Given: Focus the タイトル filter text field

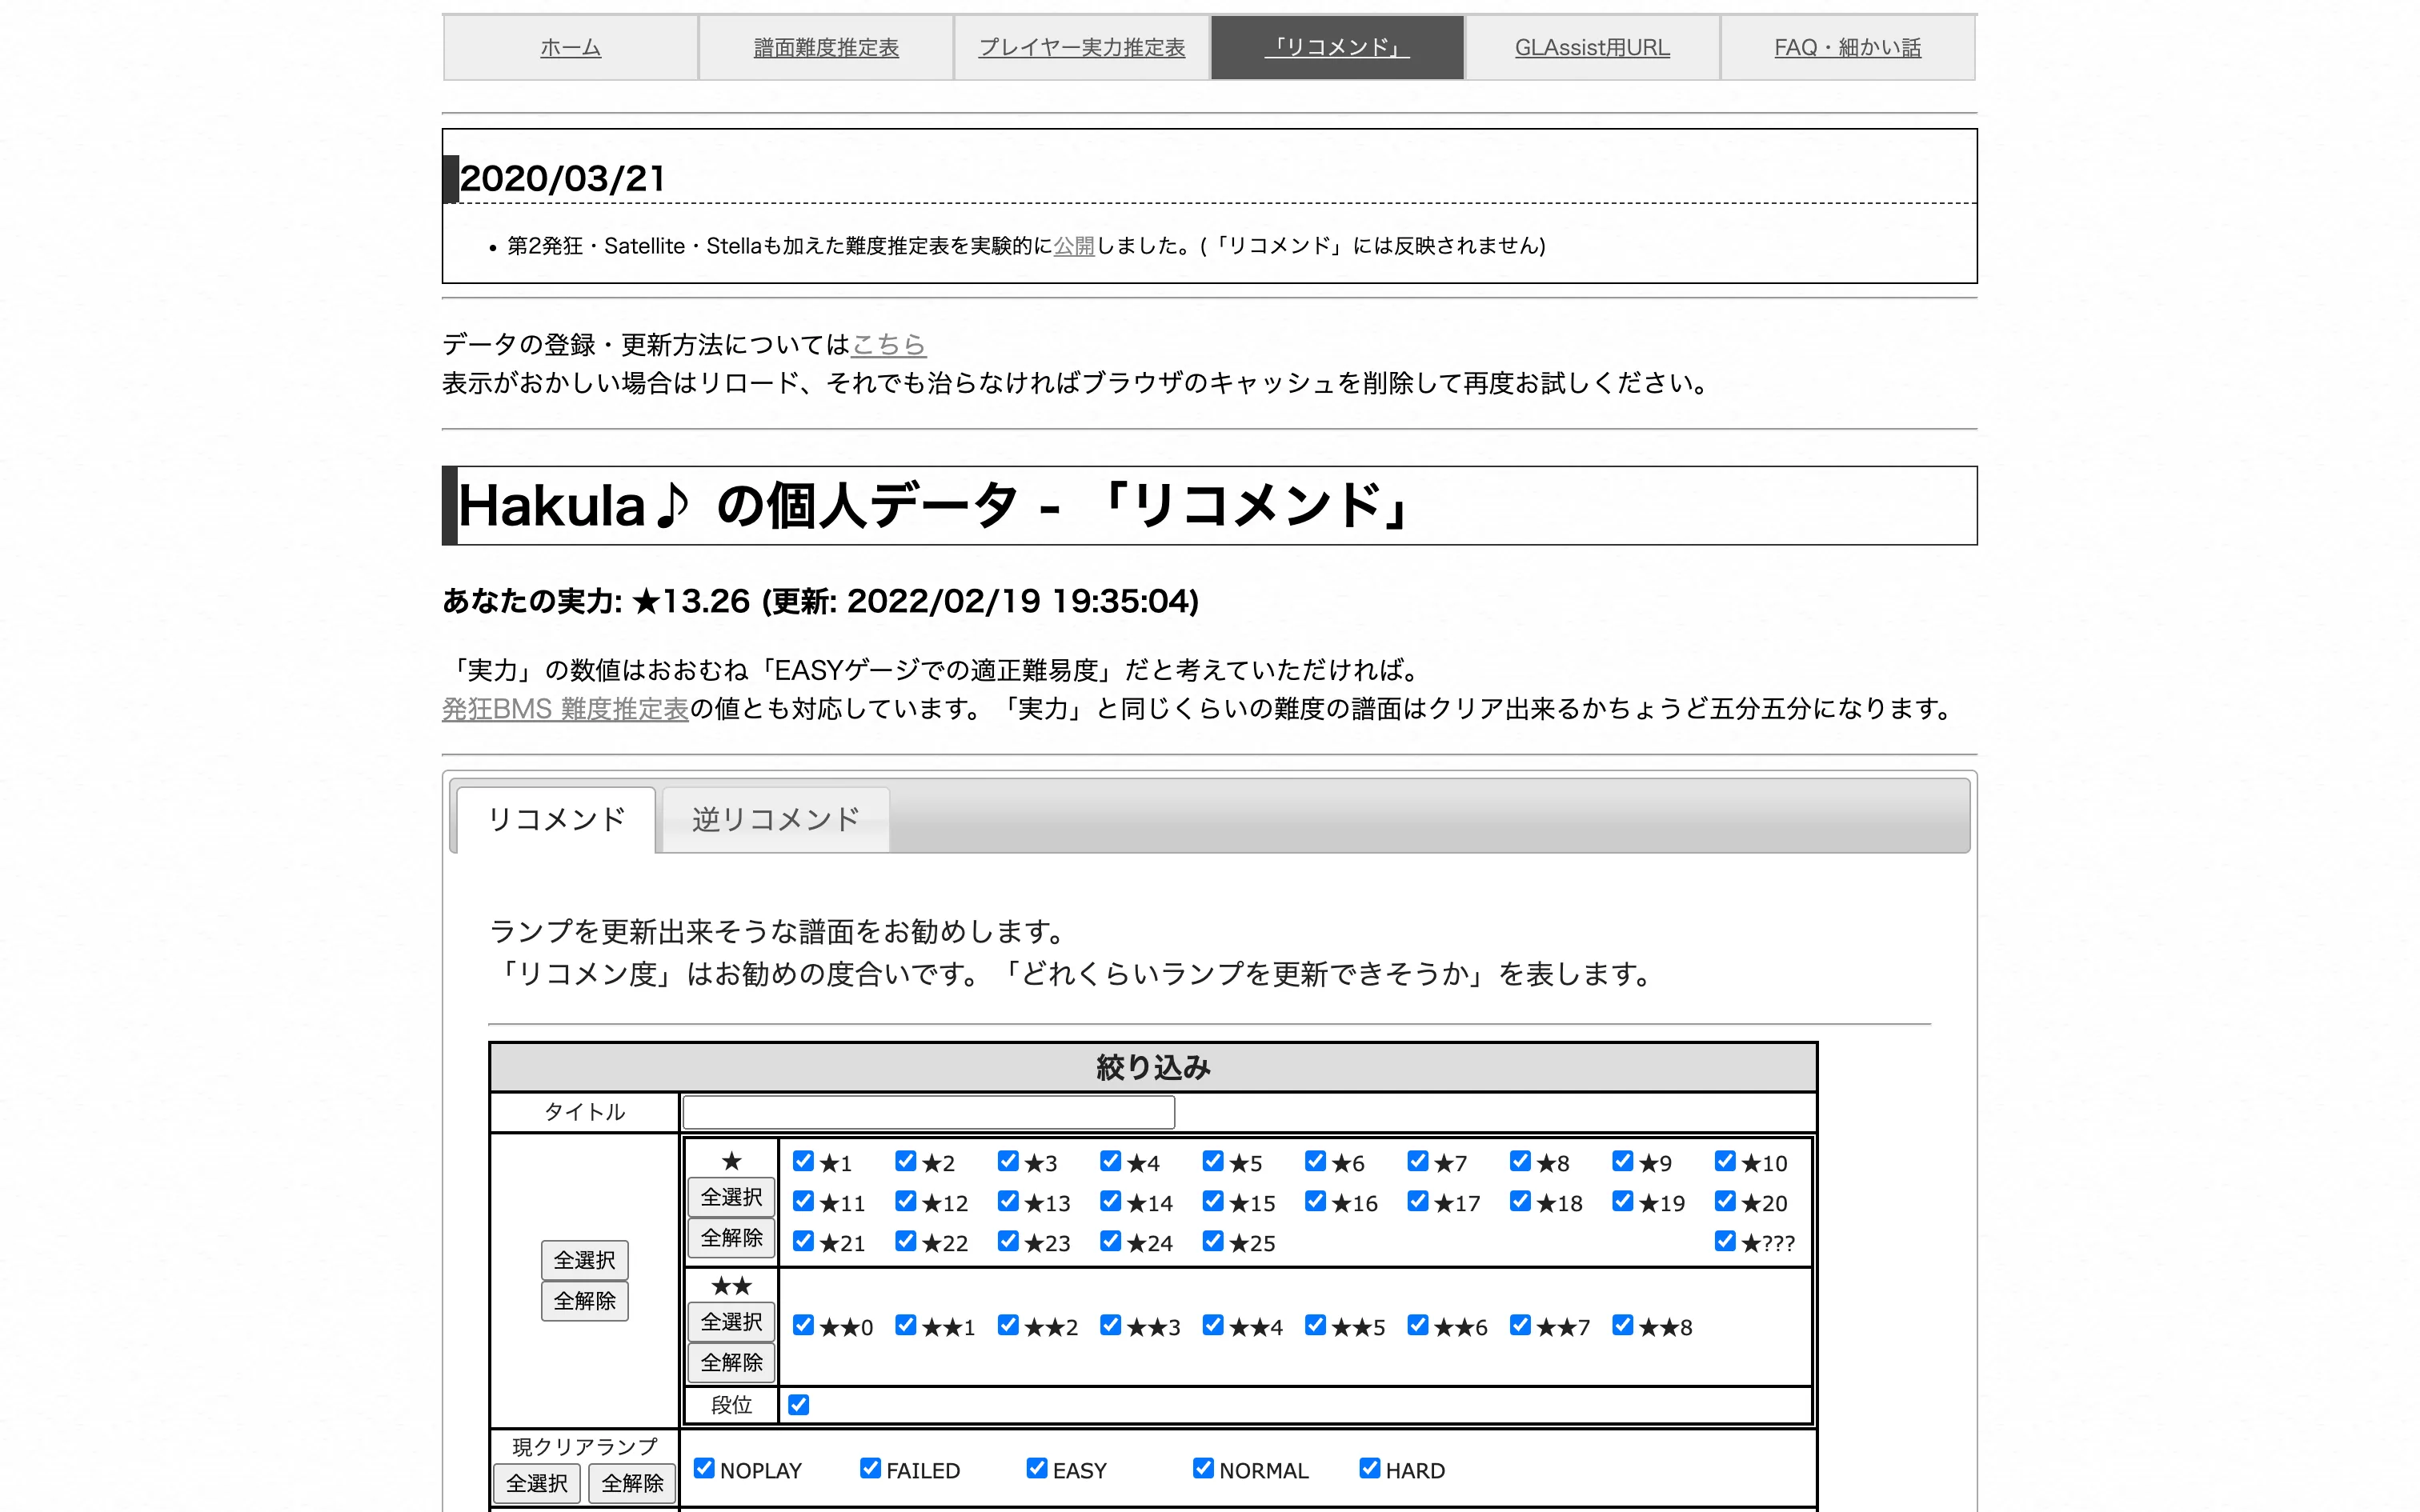Looking at the screenshot, I should point(928,1112).
